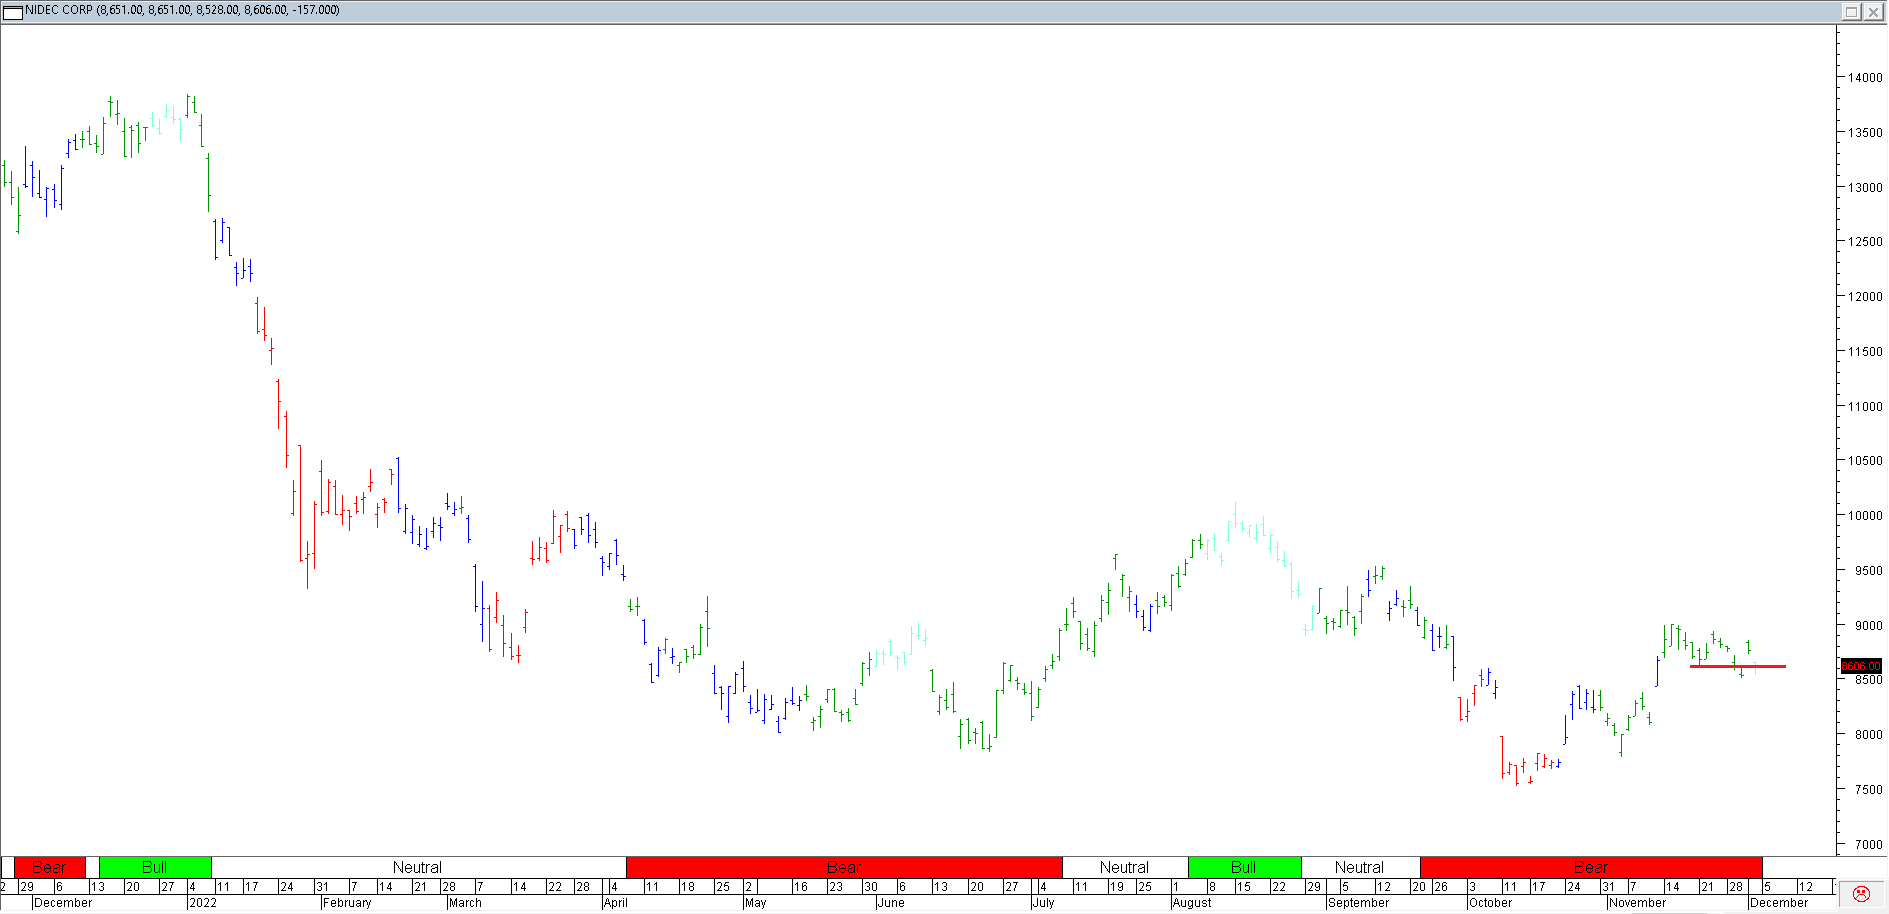Click the 9000 price axis label
Image resolution: width=1889 pixels, height=914 pixels.
1869,626
